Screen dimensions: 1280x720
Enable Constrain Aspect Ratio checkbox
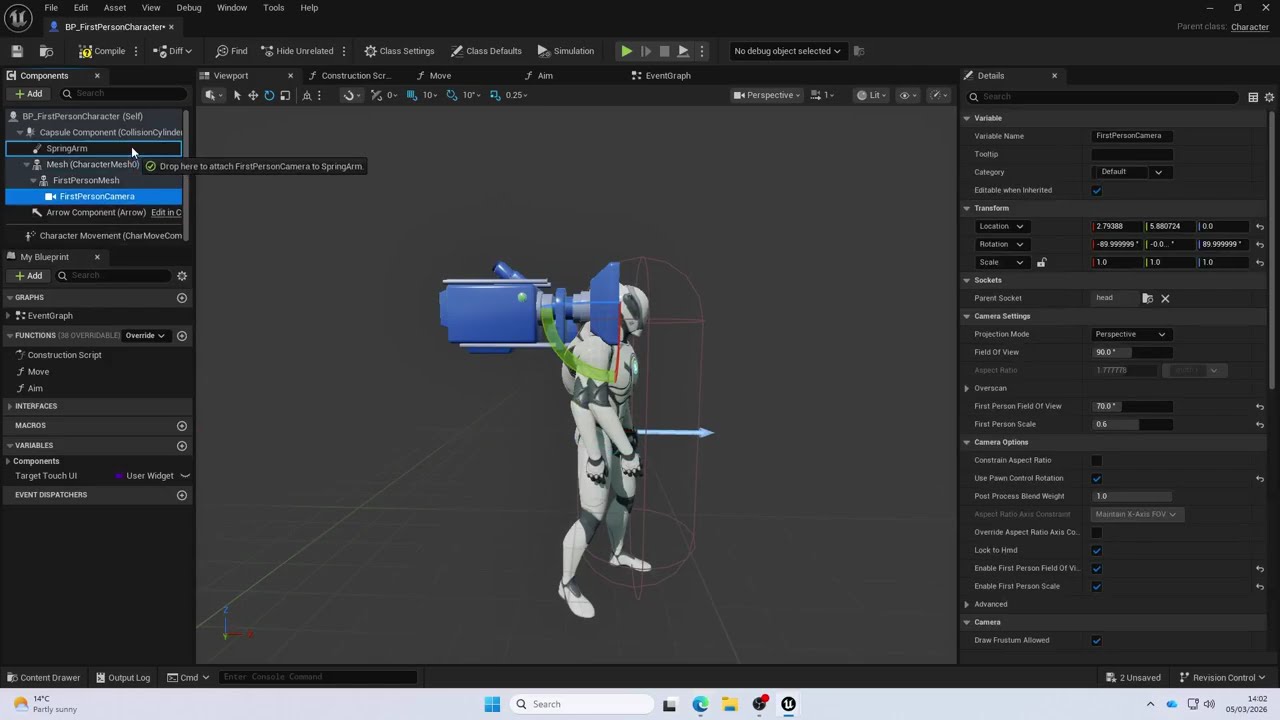tap(1097, 460)
